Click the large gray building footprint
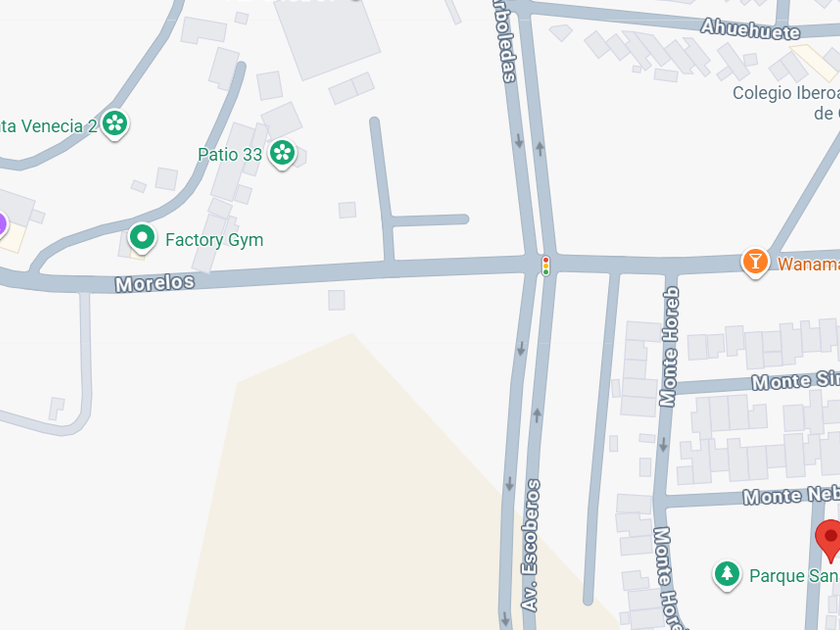Screen dimensions: 840x630 coord(327,36)
